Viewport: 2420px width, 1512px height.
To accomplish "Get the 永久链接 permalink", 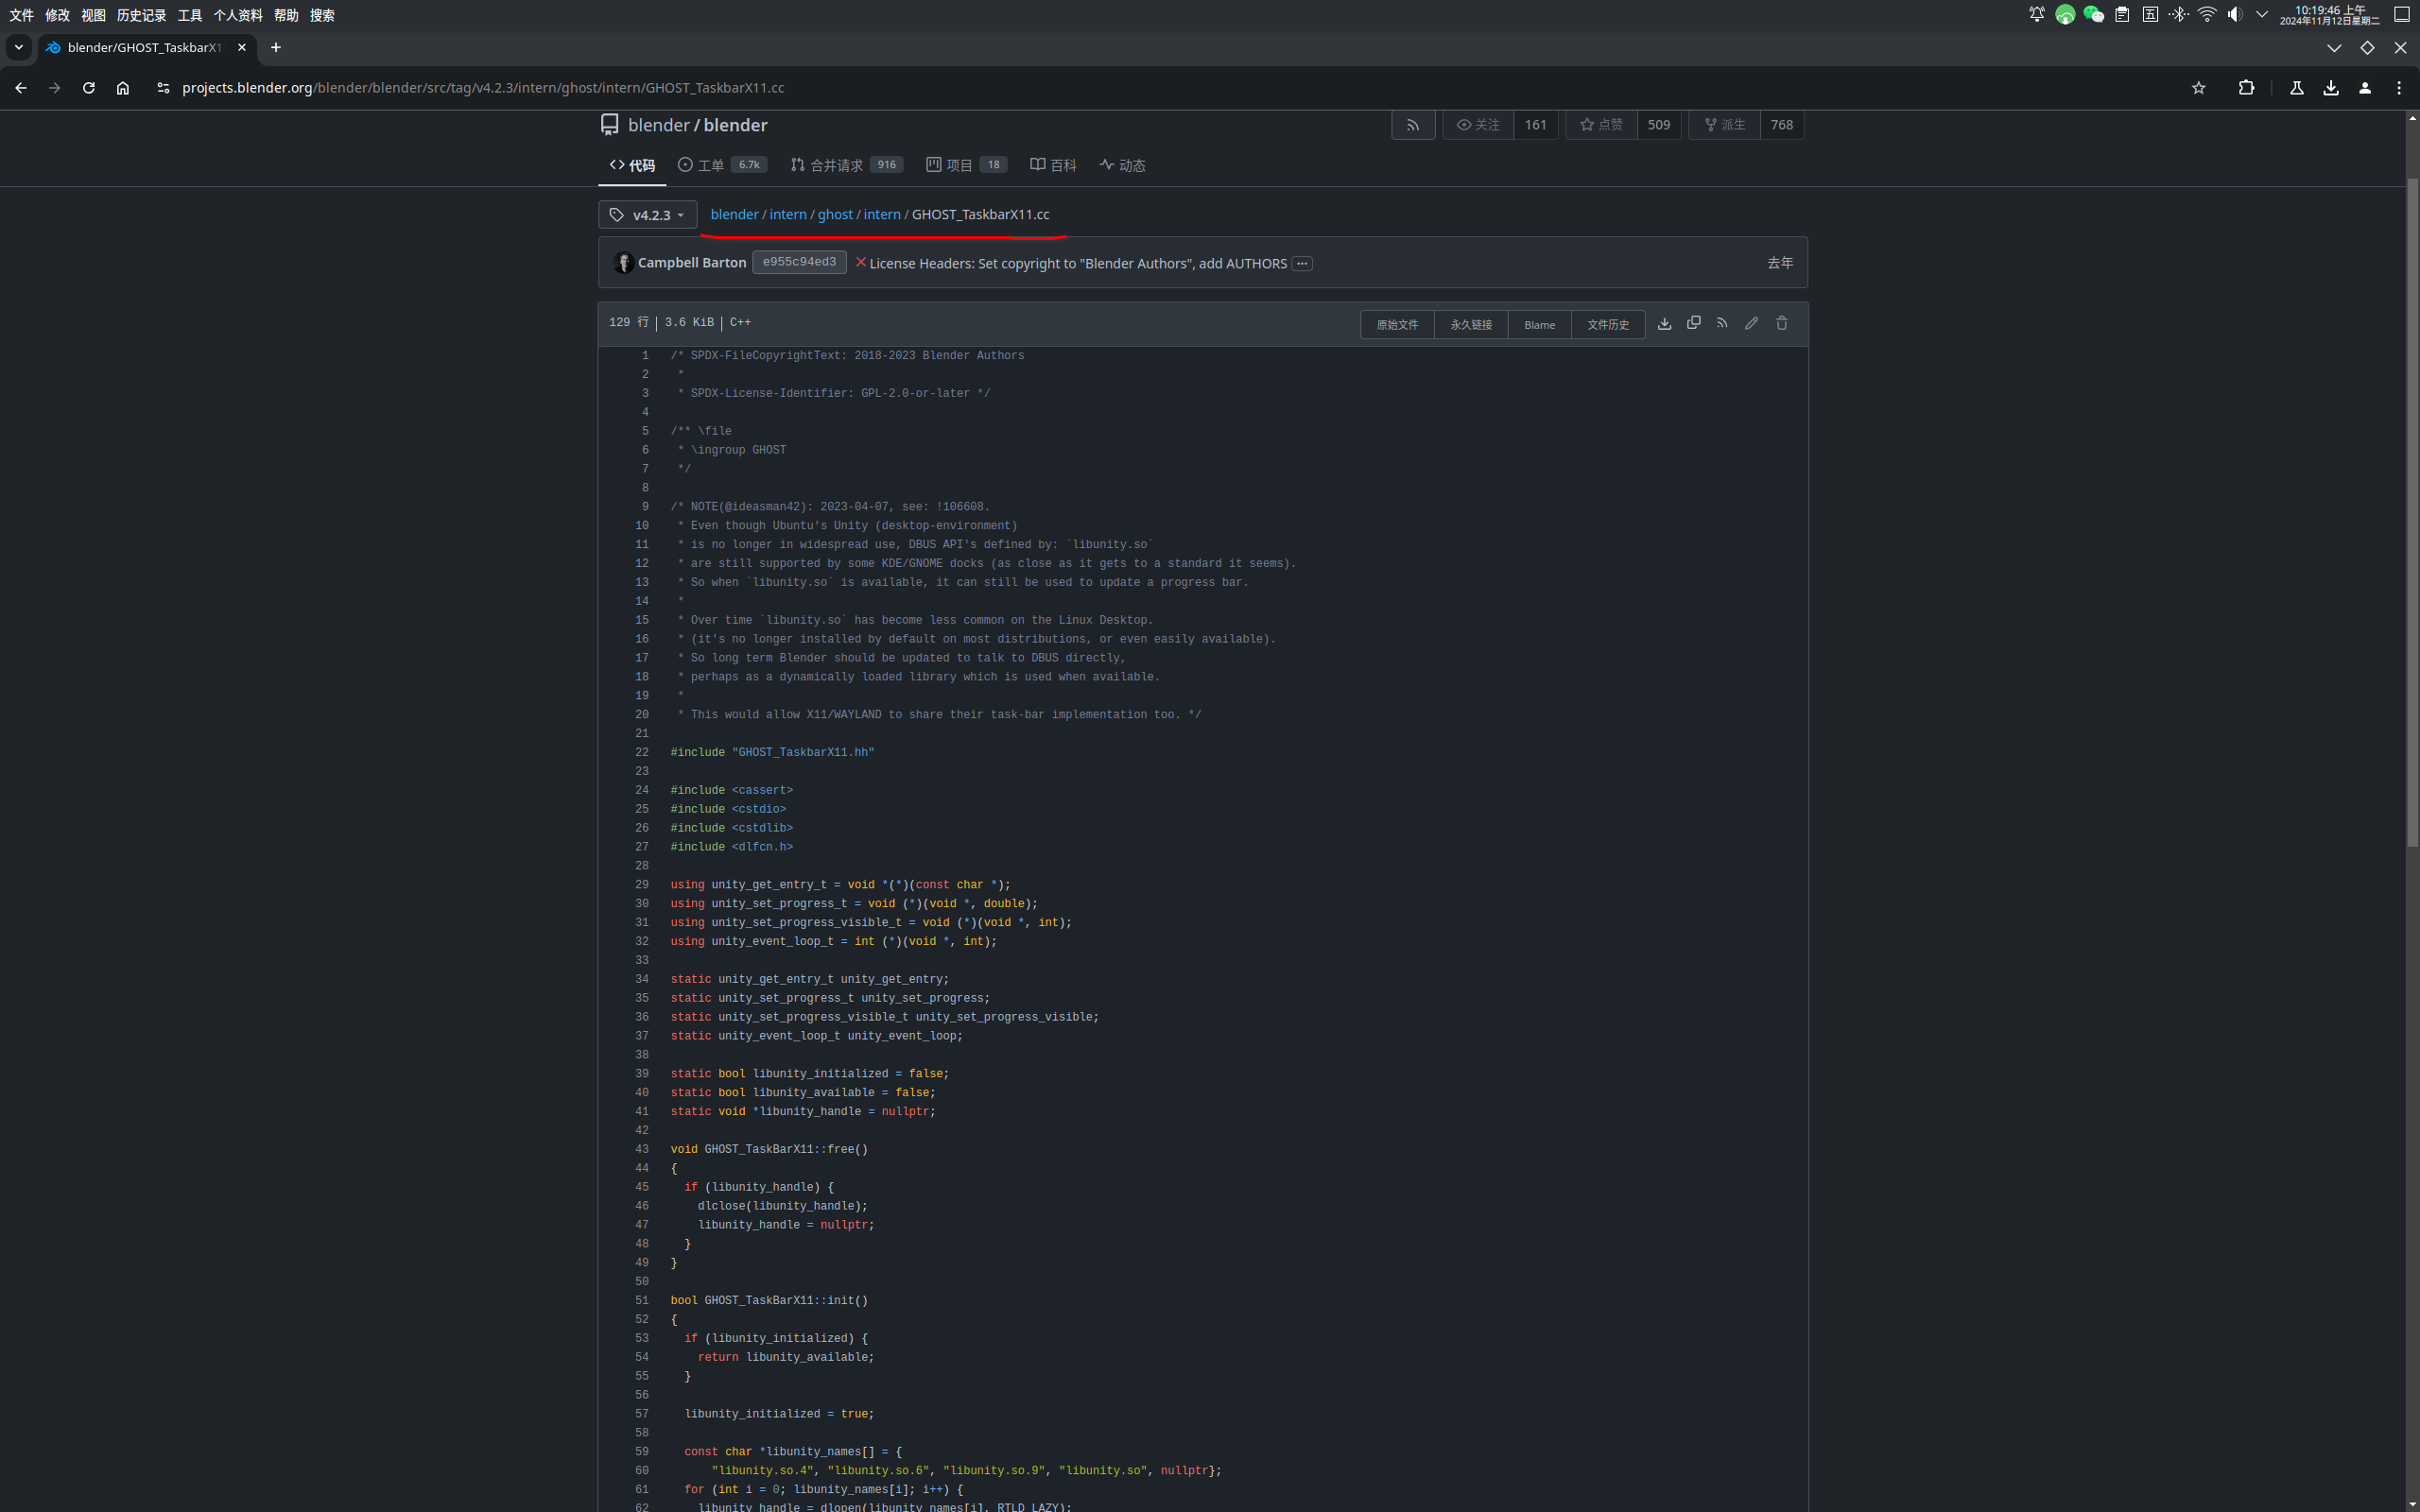I will [1471, 325].
